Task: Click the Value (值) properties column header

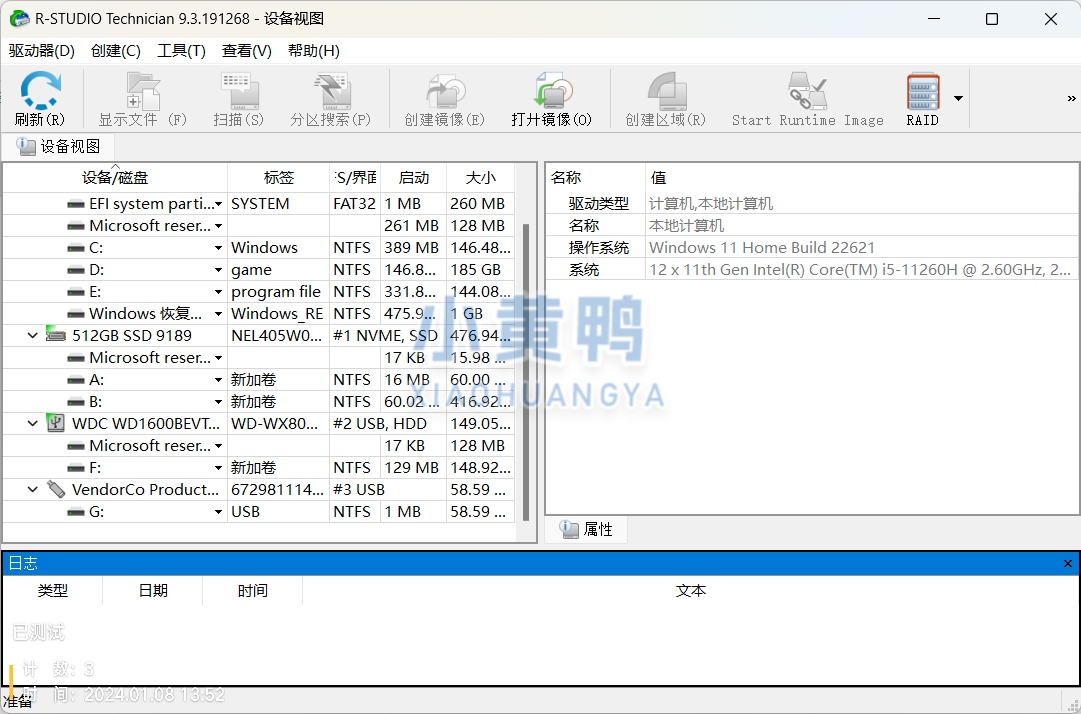Action: click(862, 178)
